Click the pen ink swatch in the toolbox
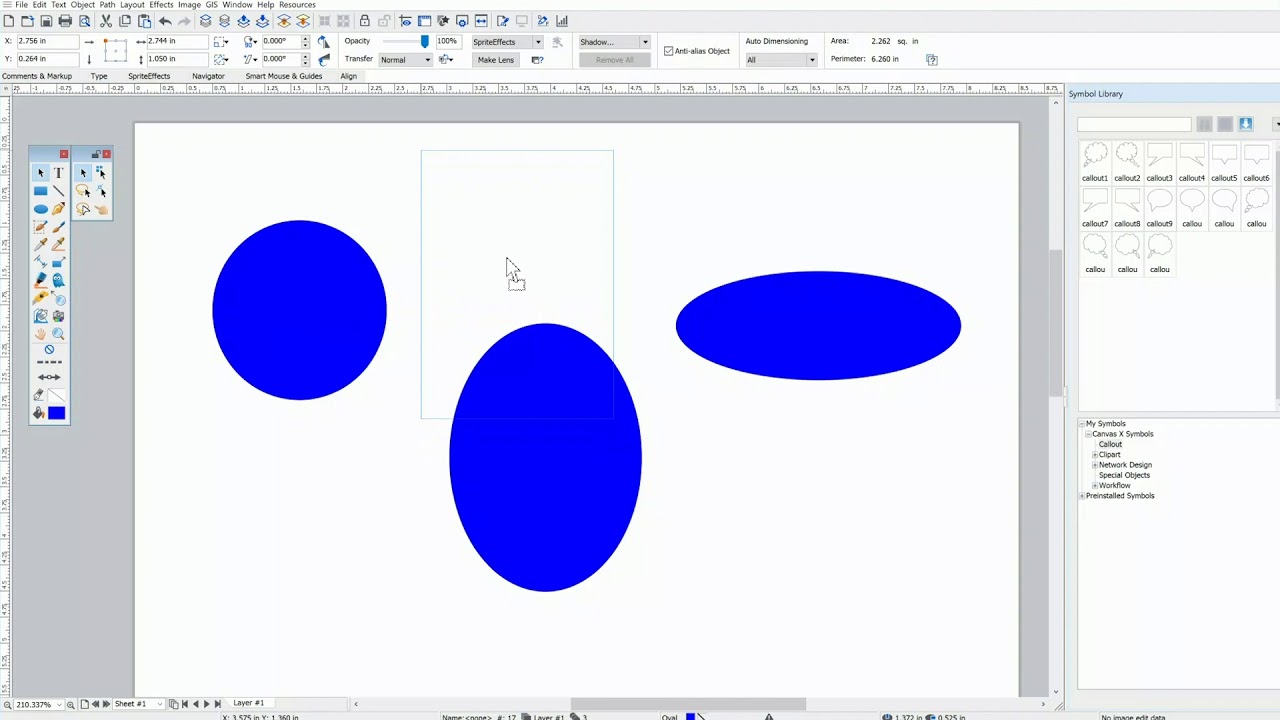1280x720 pixels. pyautogui.click(x=56, y=395)
